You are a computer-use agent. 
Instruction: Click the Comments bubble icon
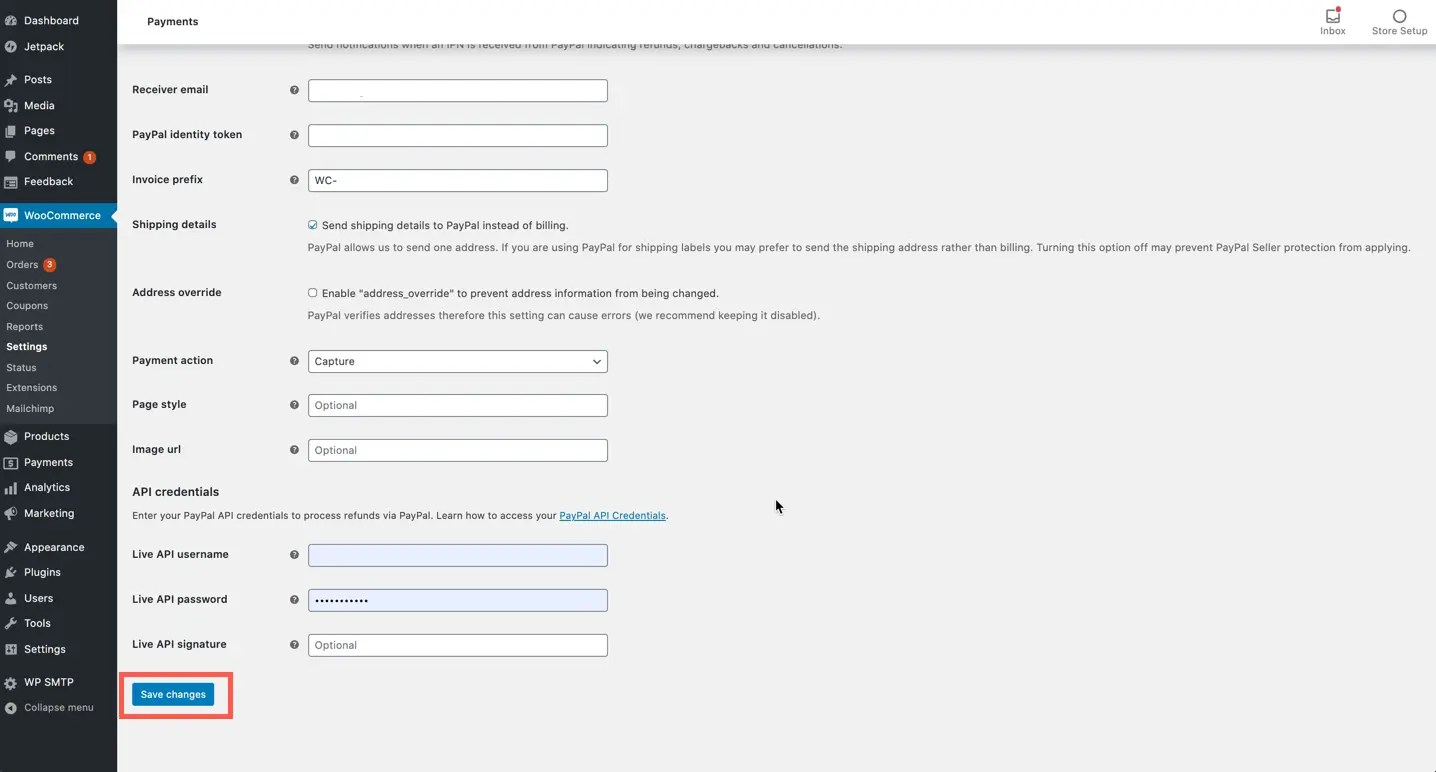11,157
